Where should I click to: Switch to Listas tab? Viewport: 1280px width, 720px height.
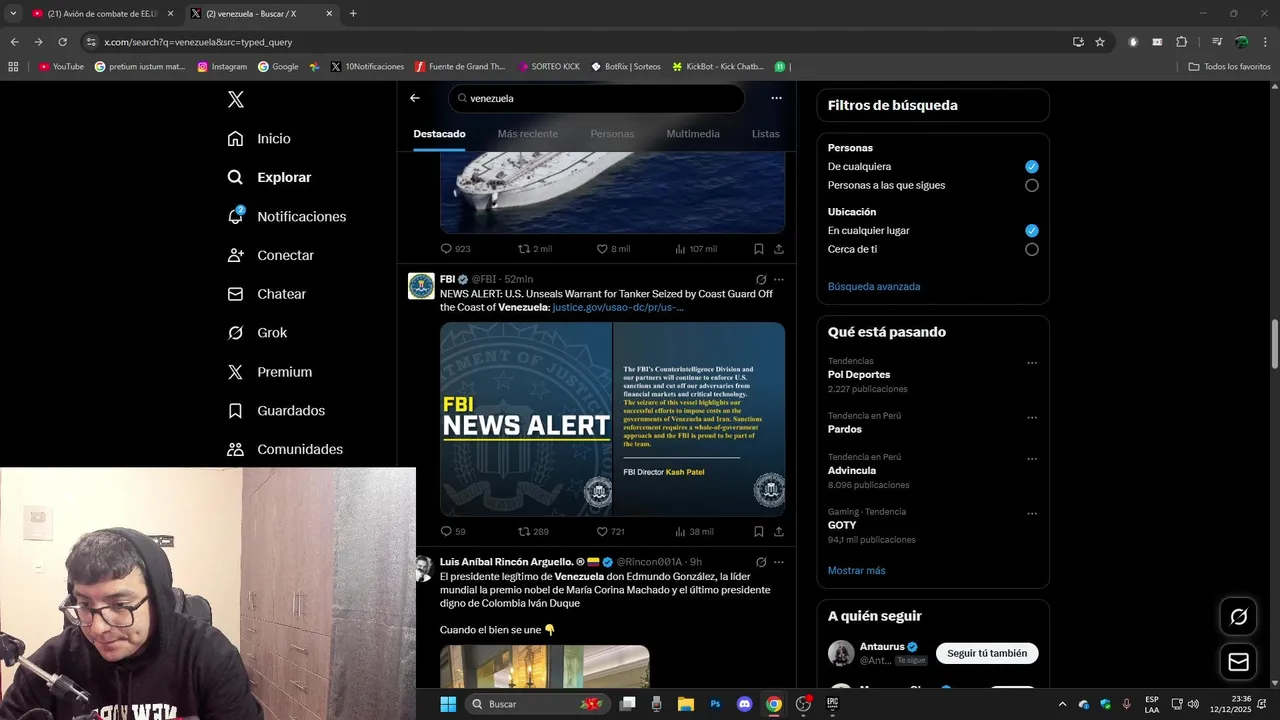point(765,134)
